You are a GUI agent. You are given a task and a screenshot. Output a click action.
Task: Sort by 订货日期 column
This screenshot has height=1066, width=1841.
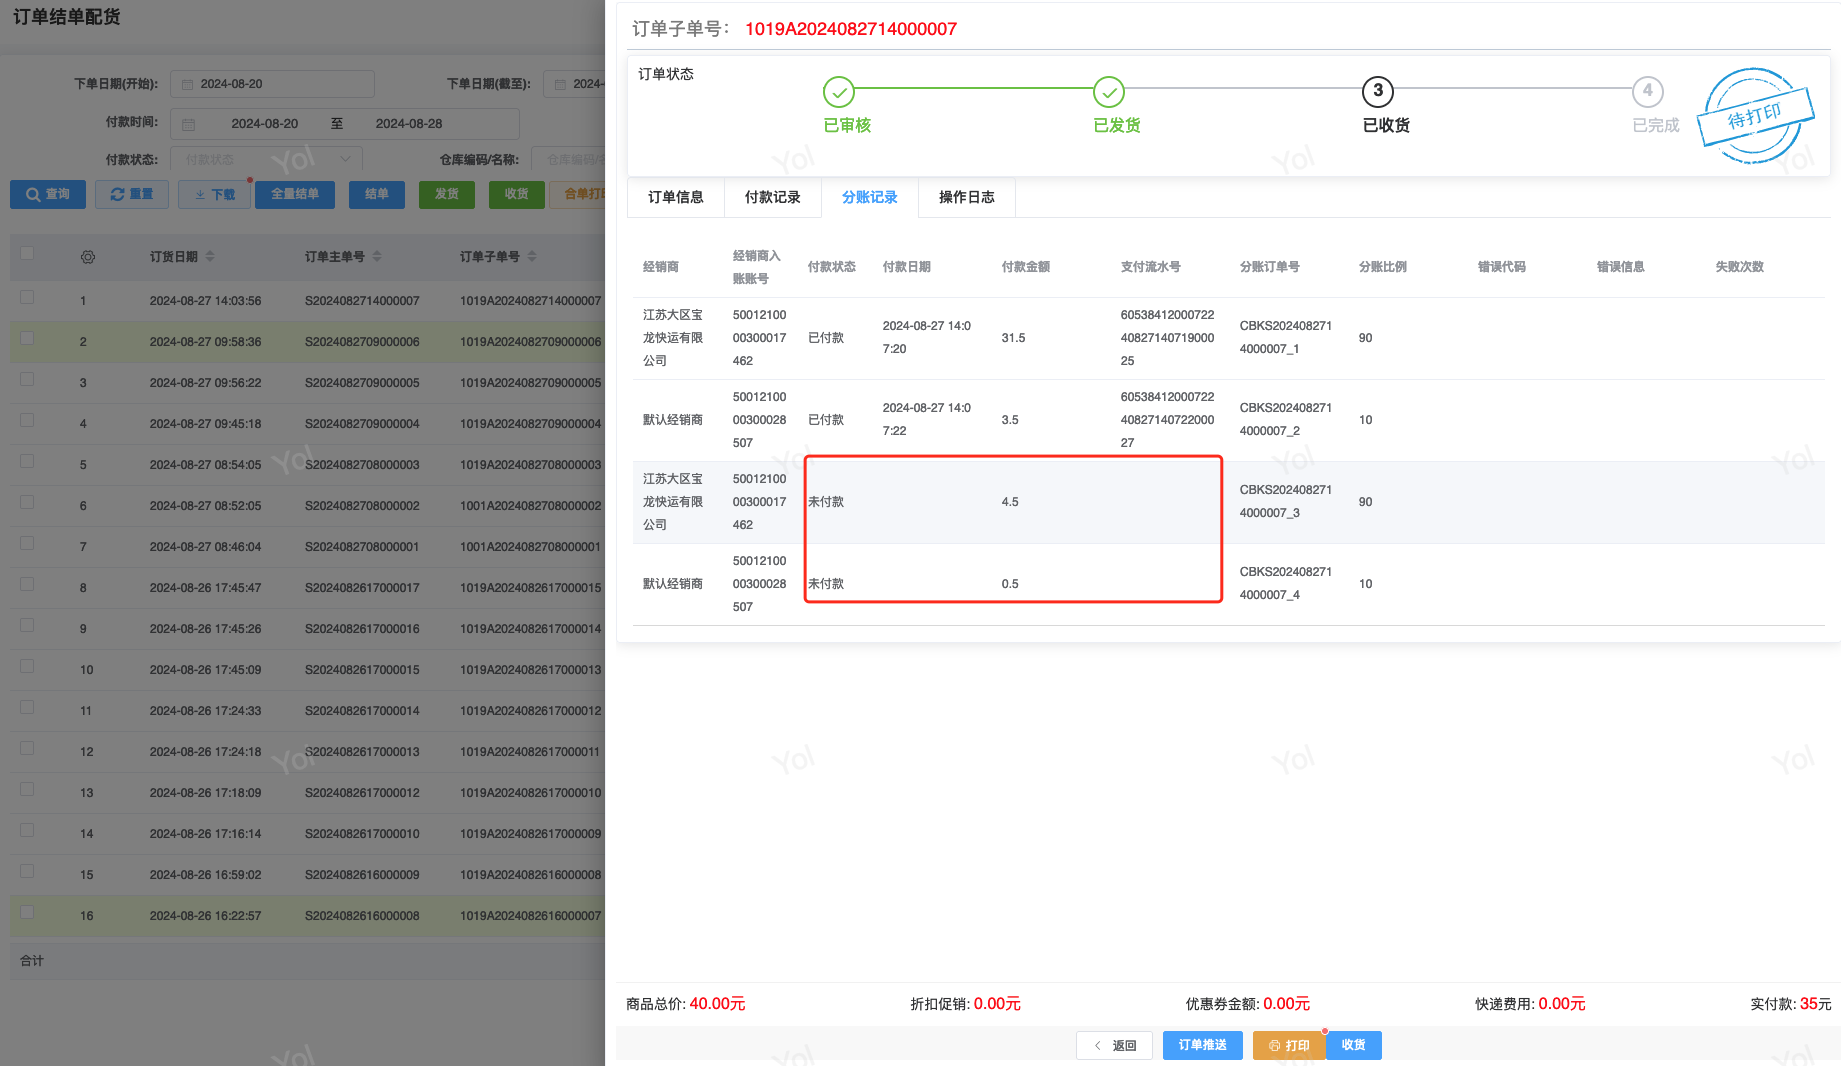click(210, 257)
